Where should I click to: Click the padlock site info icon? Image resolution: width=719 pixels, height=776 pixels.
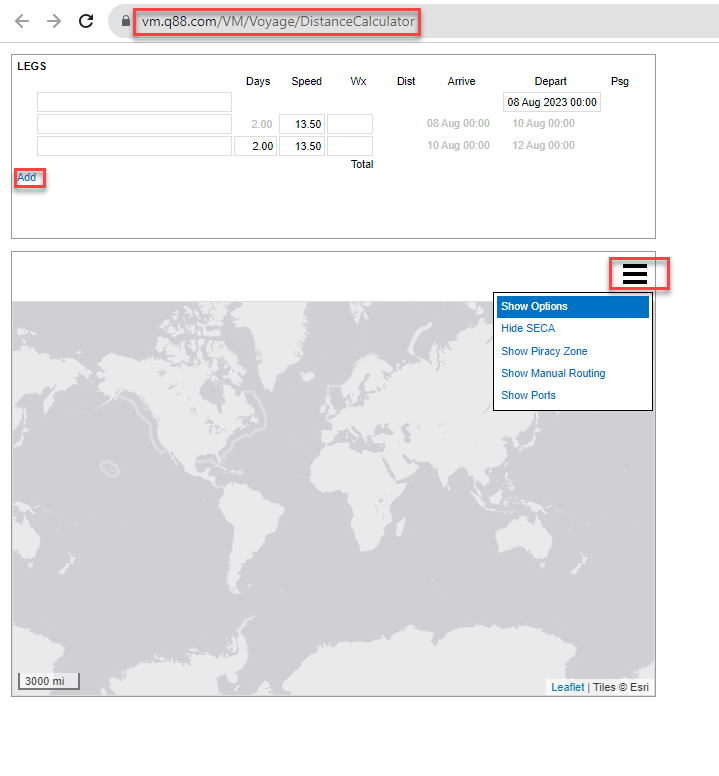click(125, 21)
